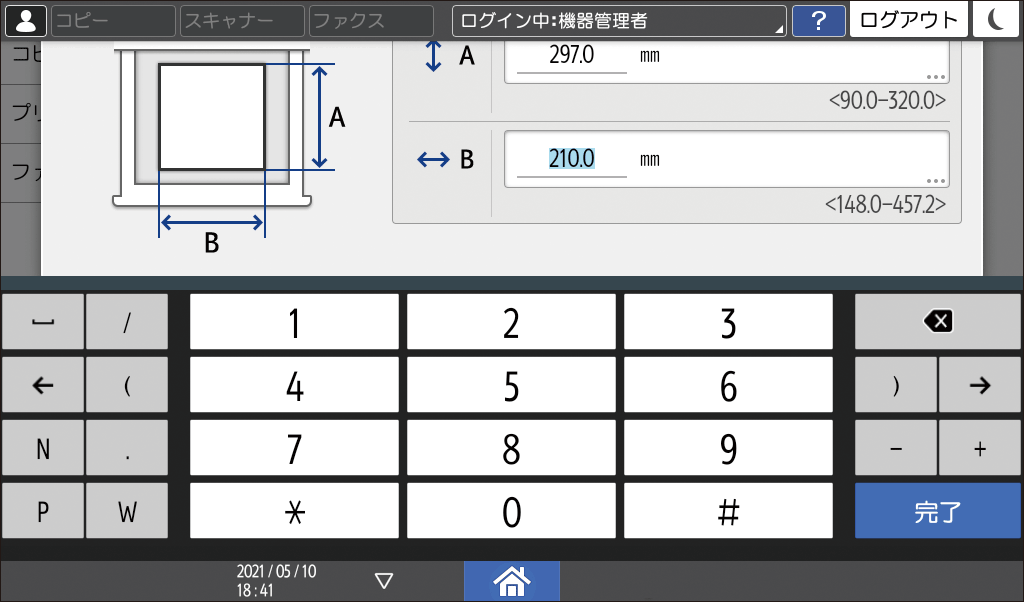The width and height of the screenshot is (1024, 602).
Task: Tap the N key on the left keypad
Action: (43, 448)
